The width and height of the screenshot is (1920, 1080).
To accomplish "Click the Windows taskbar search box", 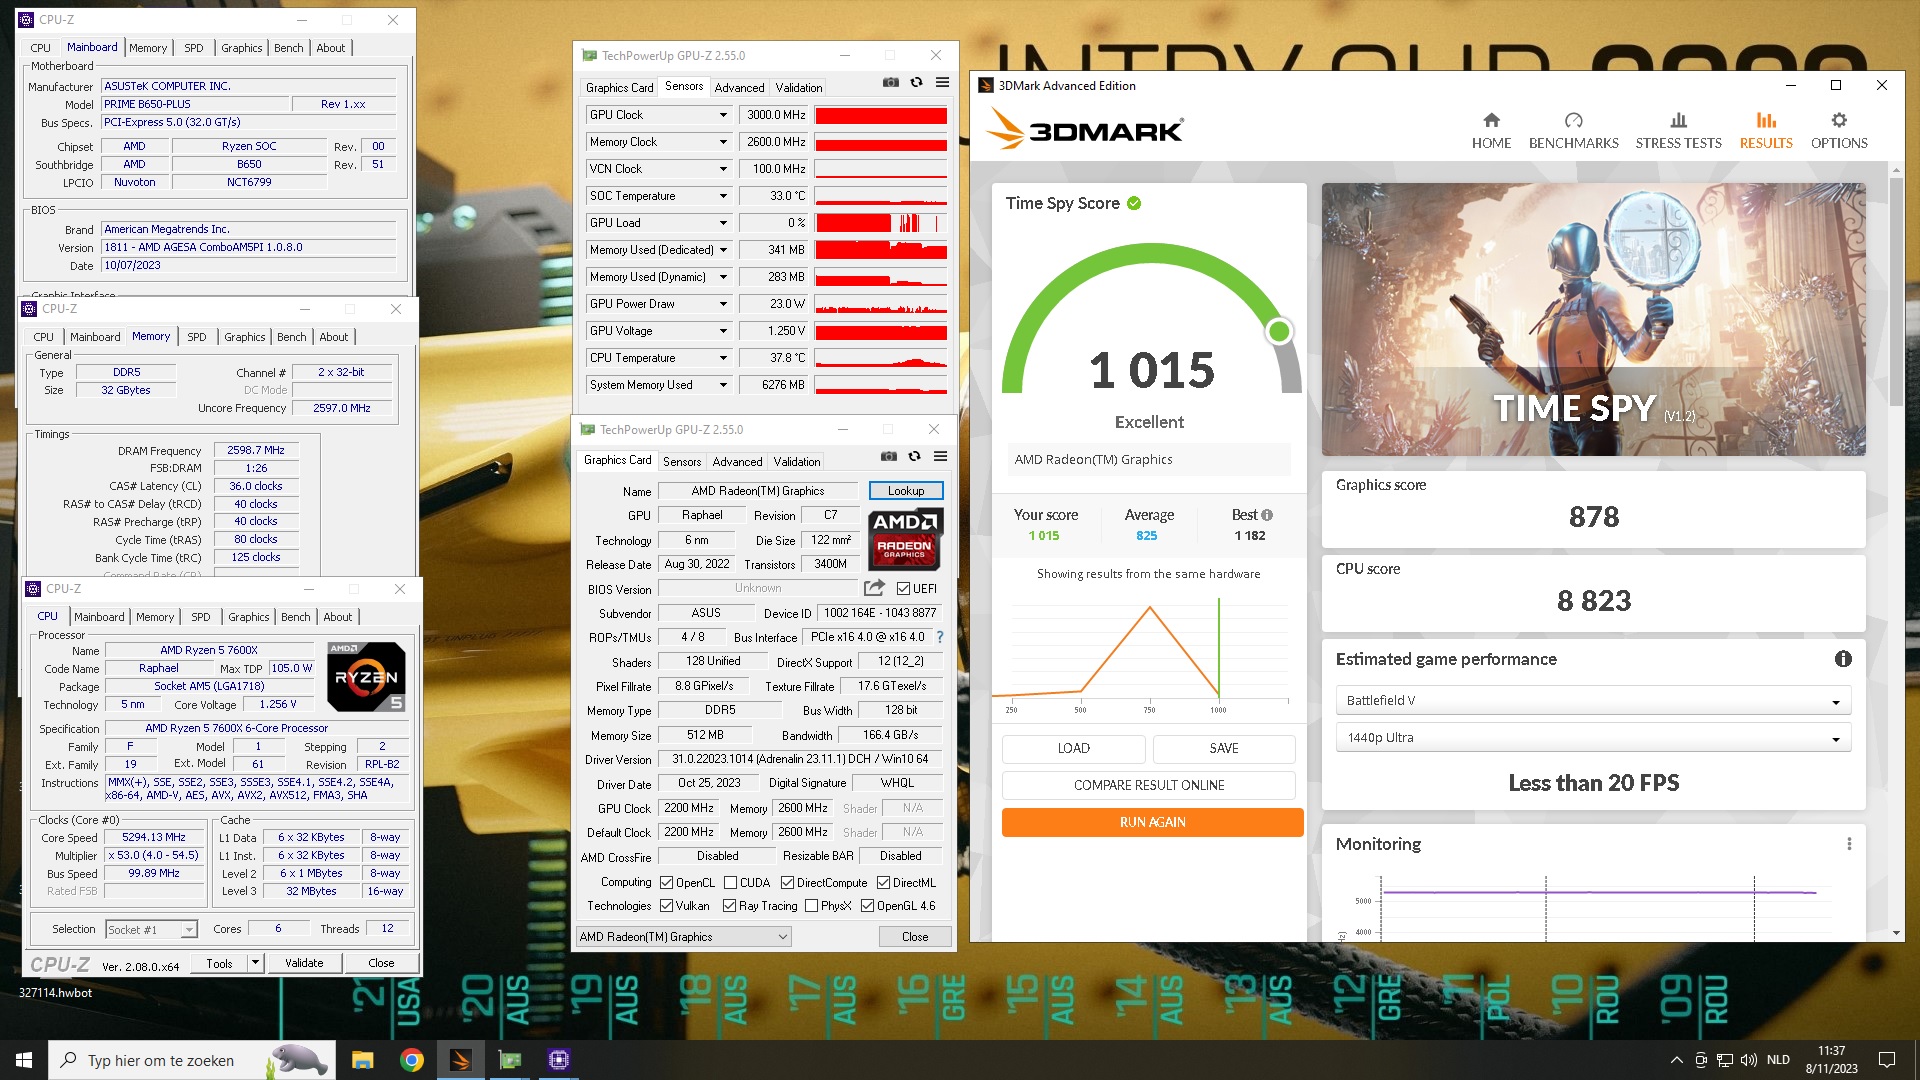I will [x=190, y=1060].
